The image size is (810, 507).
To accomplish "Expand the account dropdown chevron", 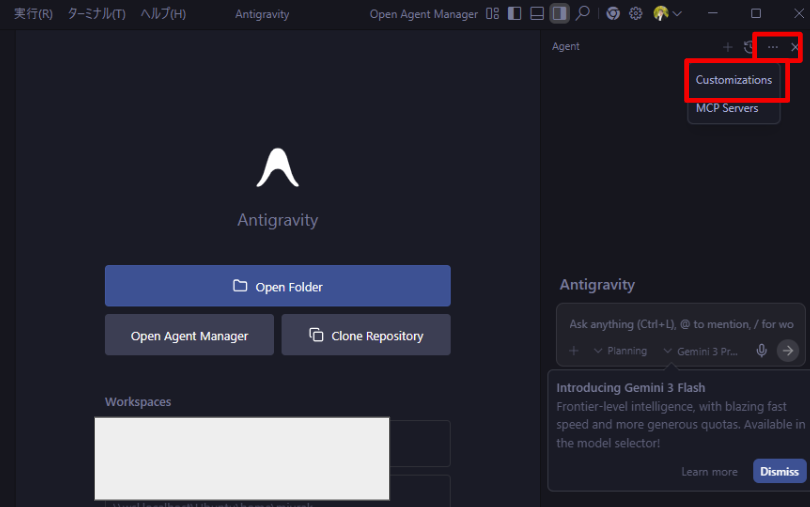I will pyautogui.click(x=677, y=14).
